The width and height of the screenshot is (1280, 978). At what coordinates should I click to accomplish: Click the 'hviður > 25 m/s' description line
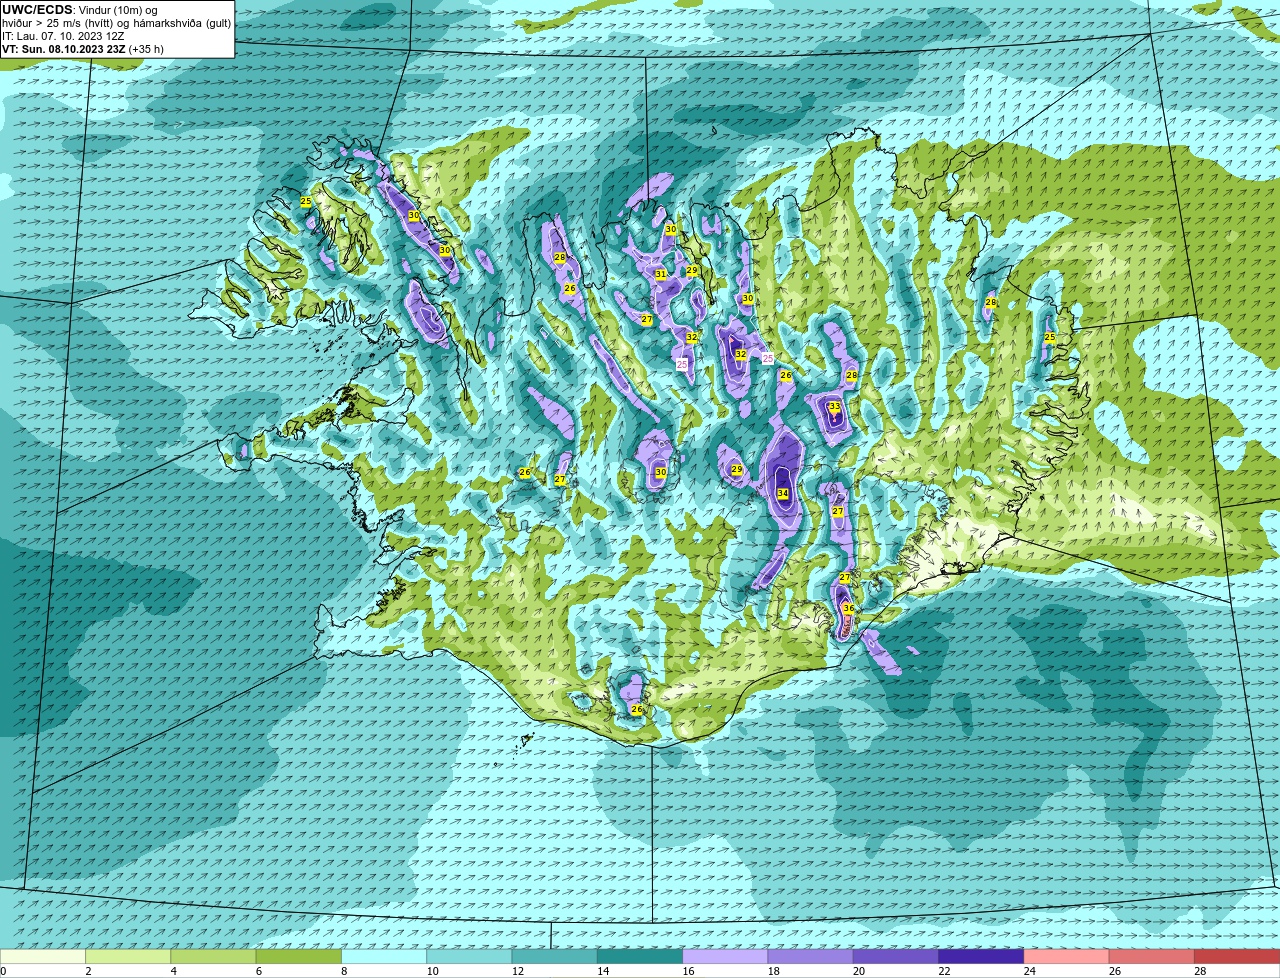point(116,23)
